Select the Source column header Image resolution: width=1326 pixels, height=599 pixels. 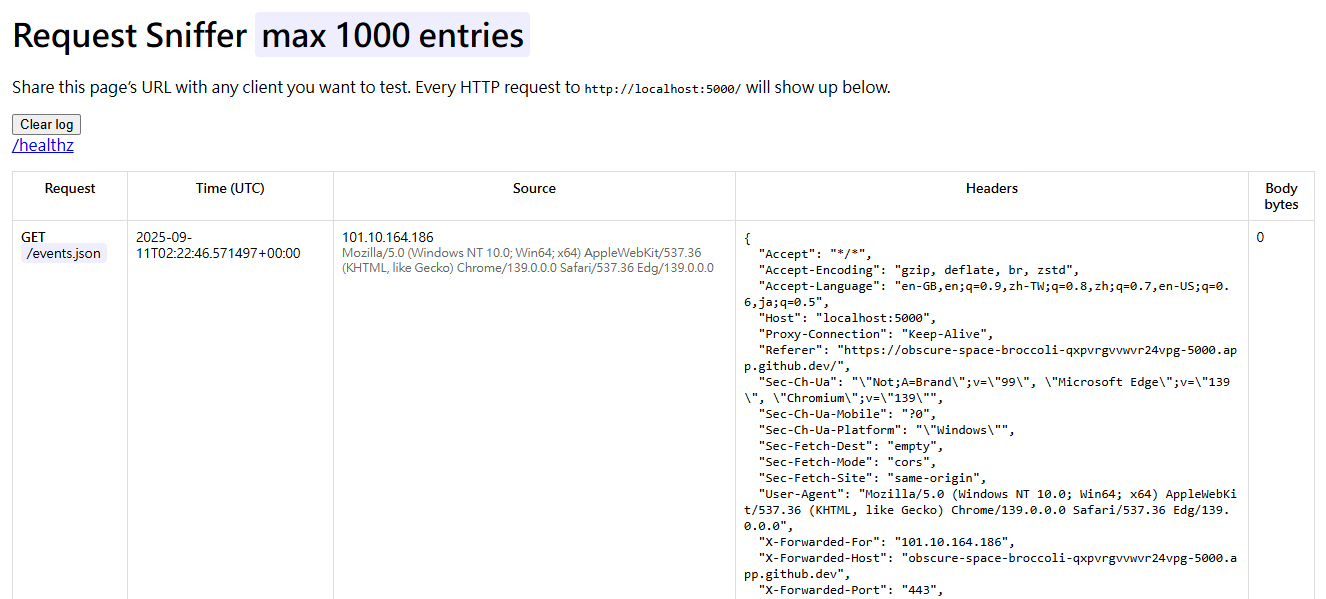534,188
